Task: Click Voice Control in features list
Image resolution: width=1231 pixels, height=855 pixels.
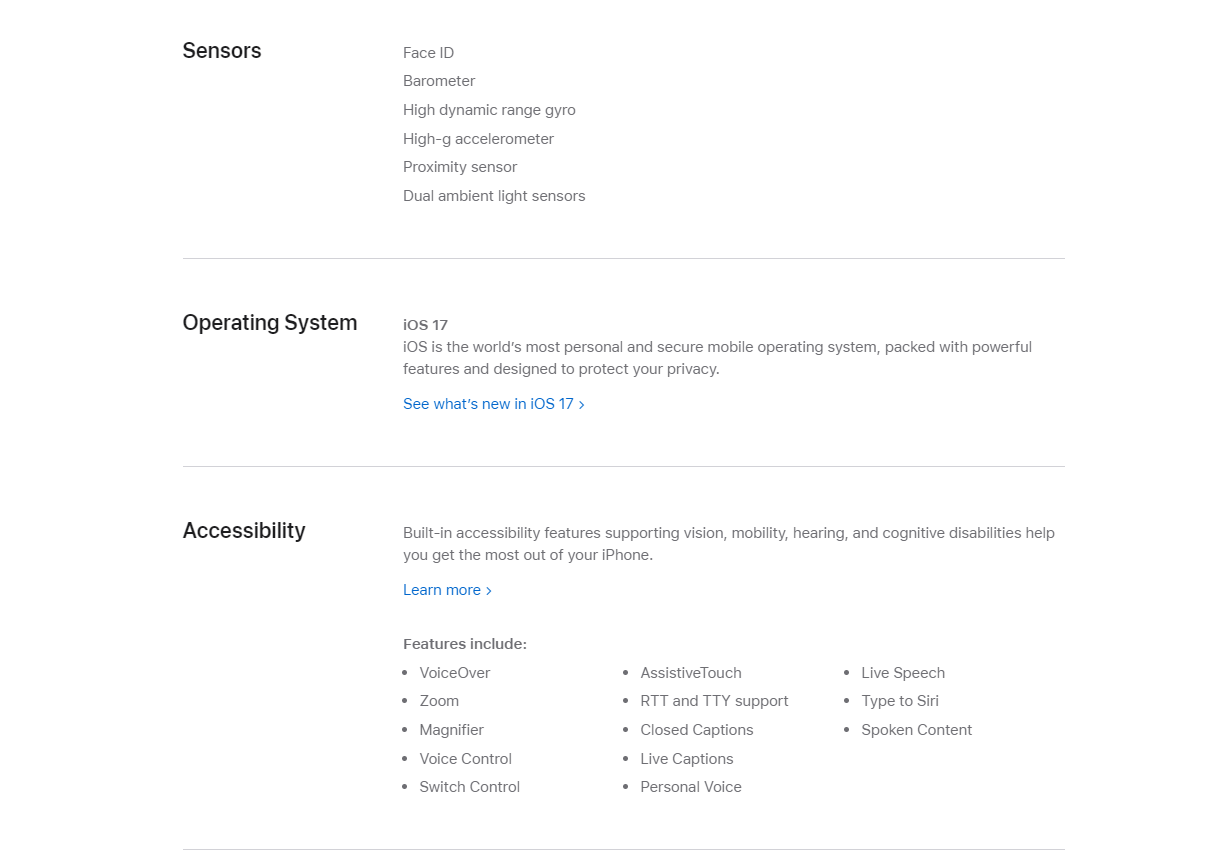Action: [x=466, y=759]
